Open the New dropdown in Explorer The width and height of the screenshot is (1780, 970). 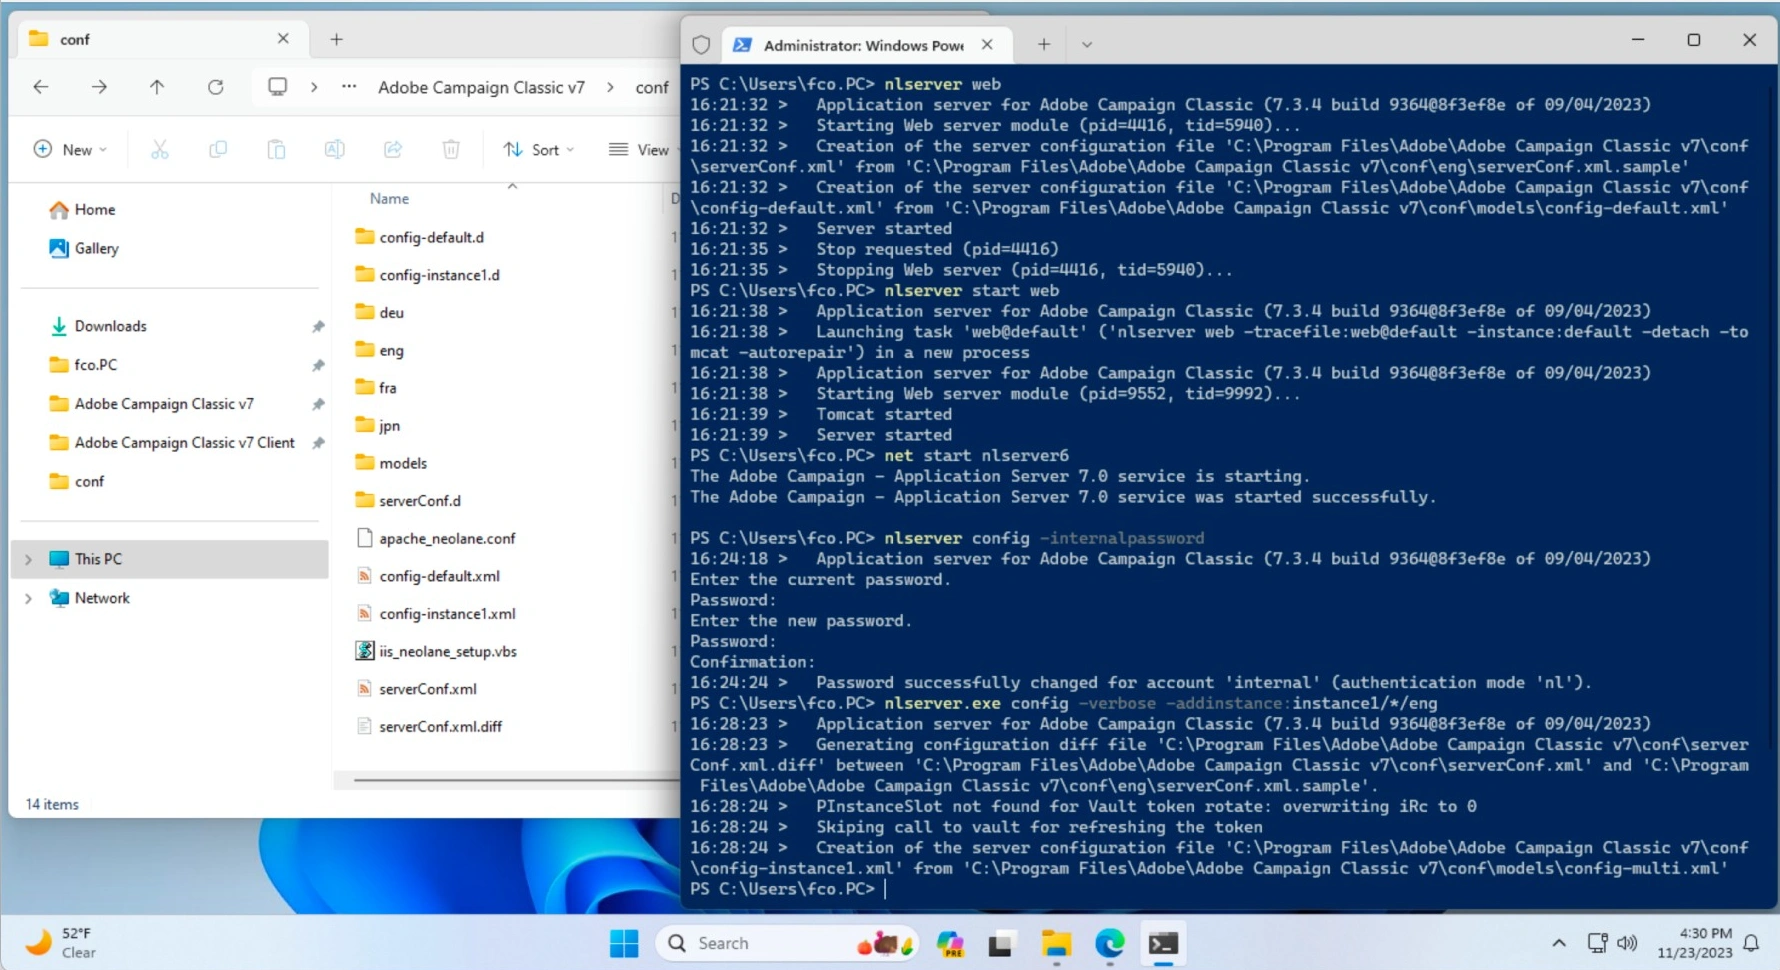click(x=70, y=149)
